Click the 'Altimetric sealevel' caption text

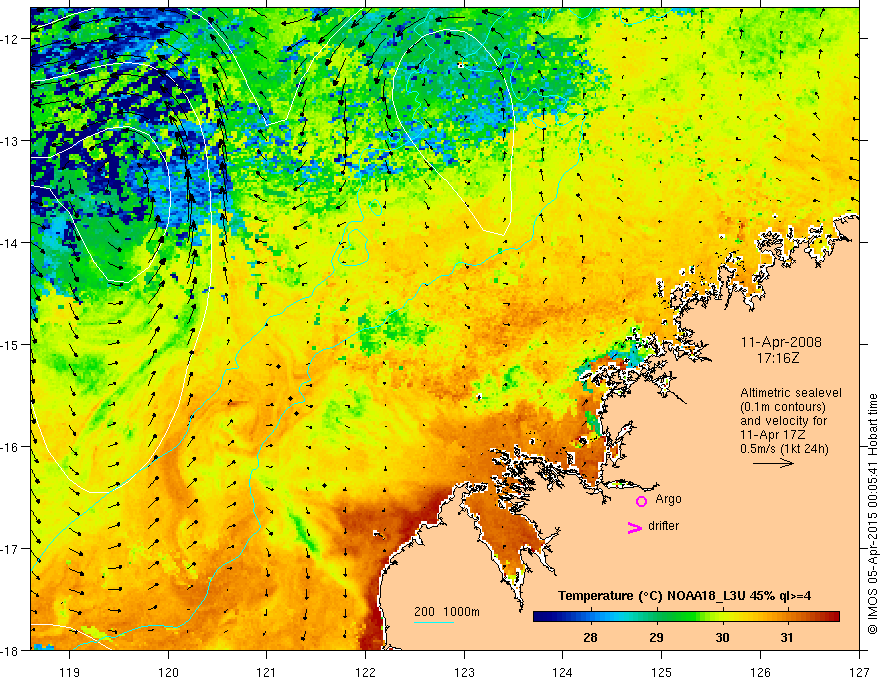pos(791,393)
